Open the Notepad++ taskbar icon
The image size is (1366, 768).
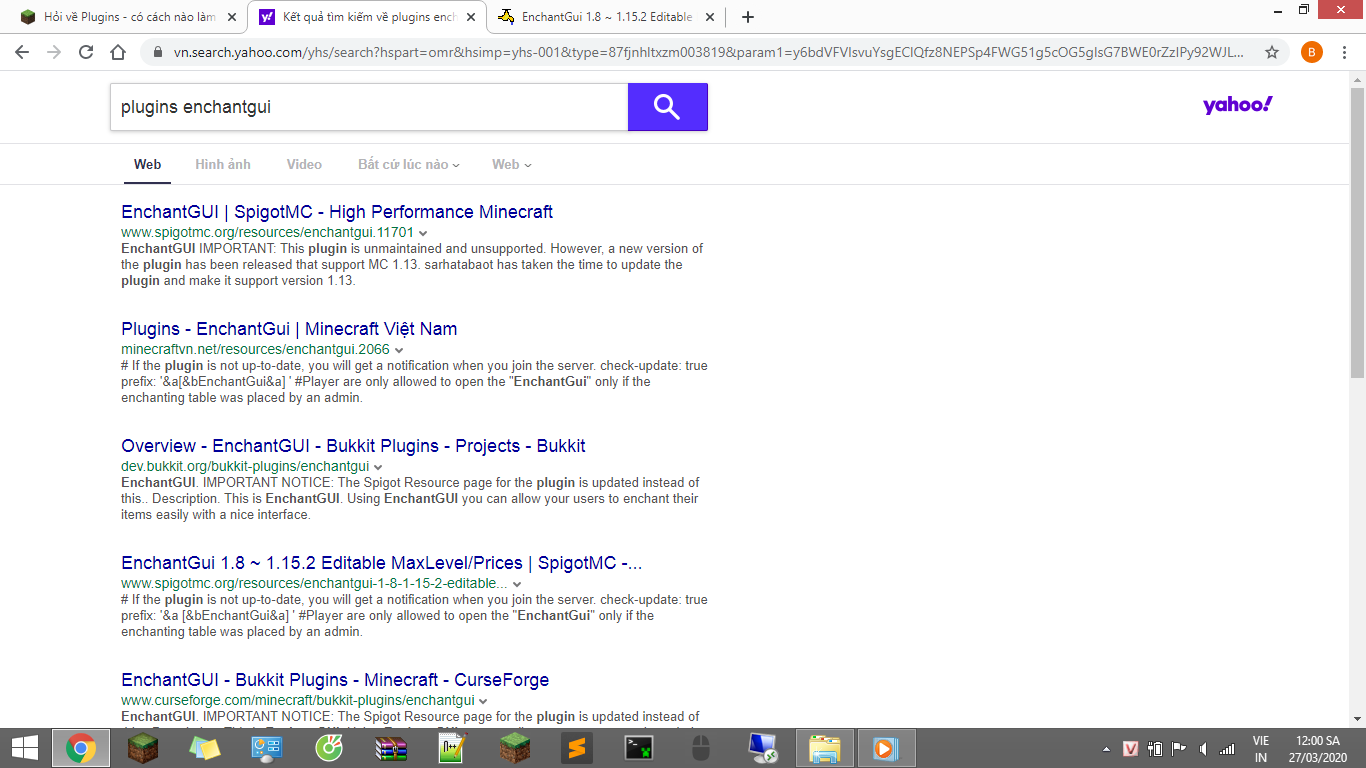click(x=453, y=748)
